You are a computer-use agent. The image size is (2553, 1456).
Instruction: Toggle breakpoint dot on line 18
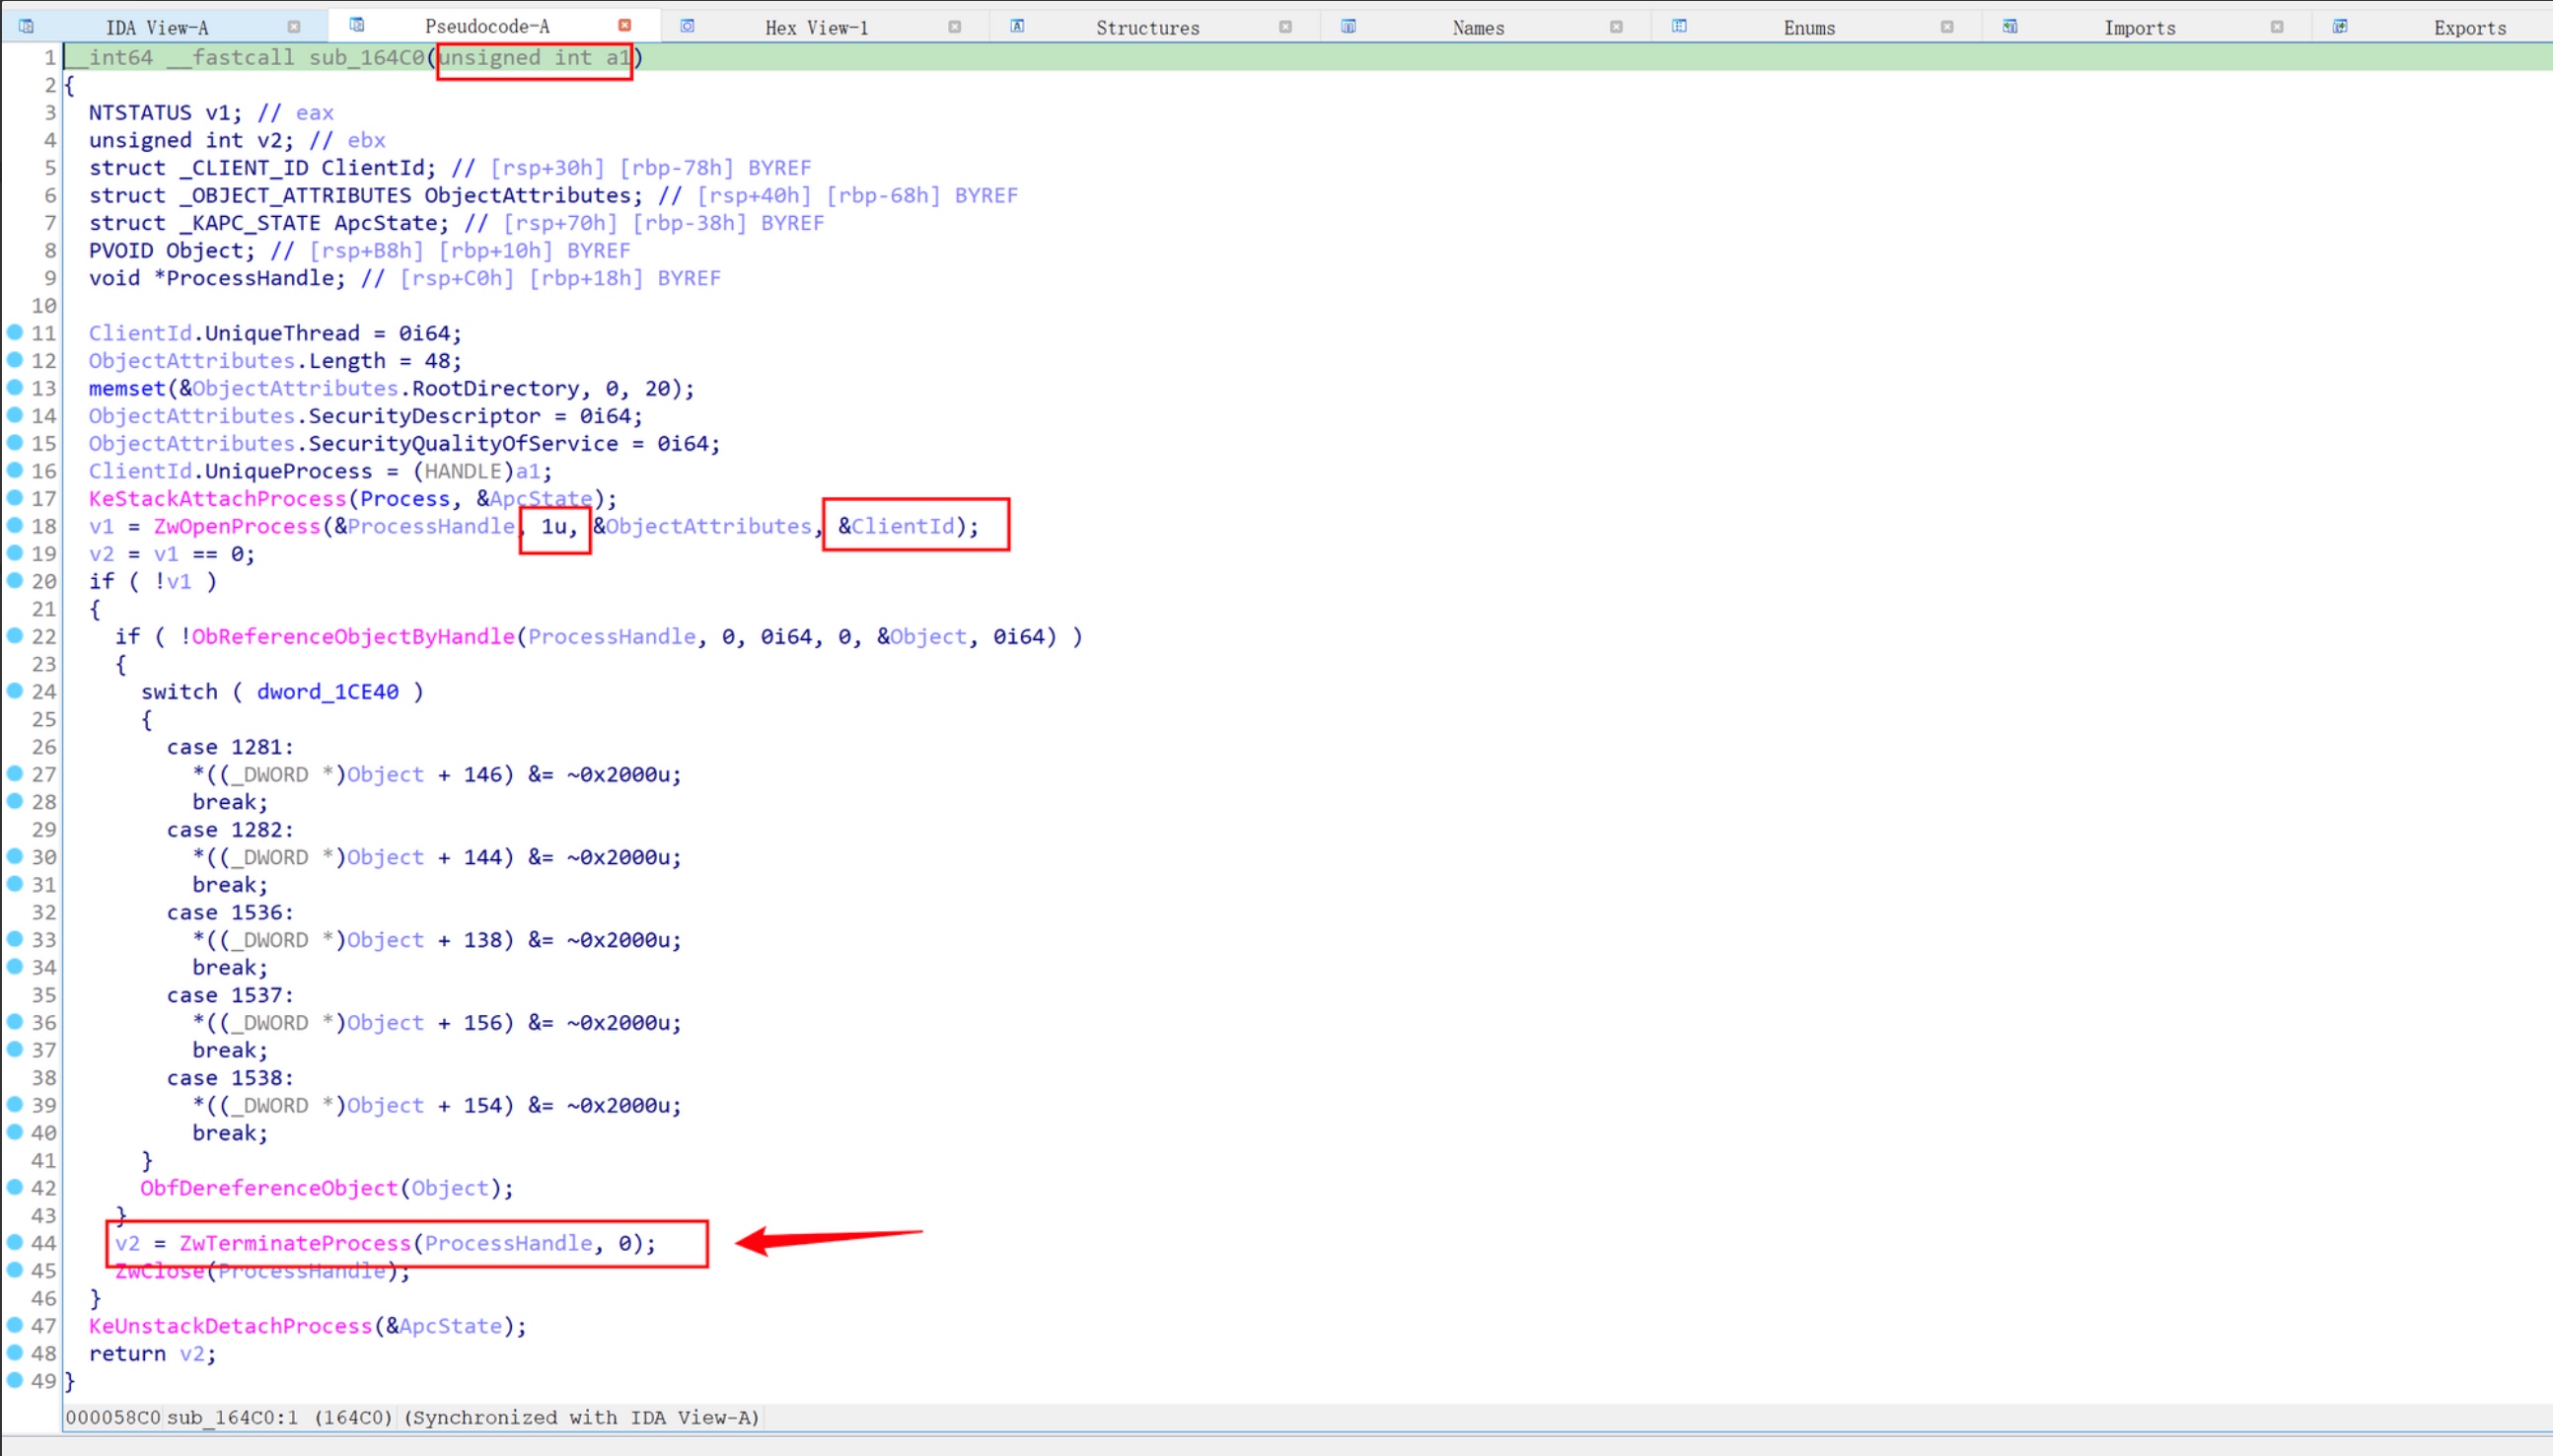[x=15, y=525]
